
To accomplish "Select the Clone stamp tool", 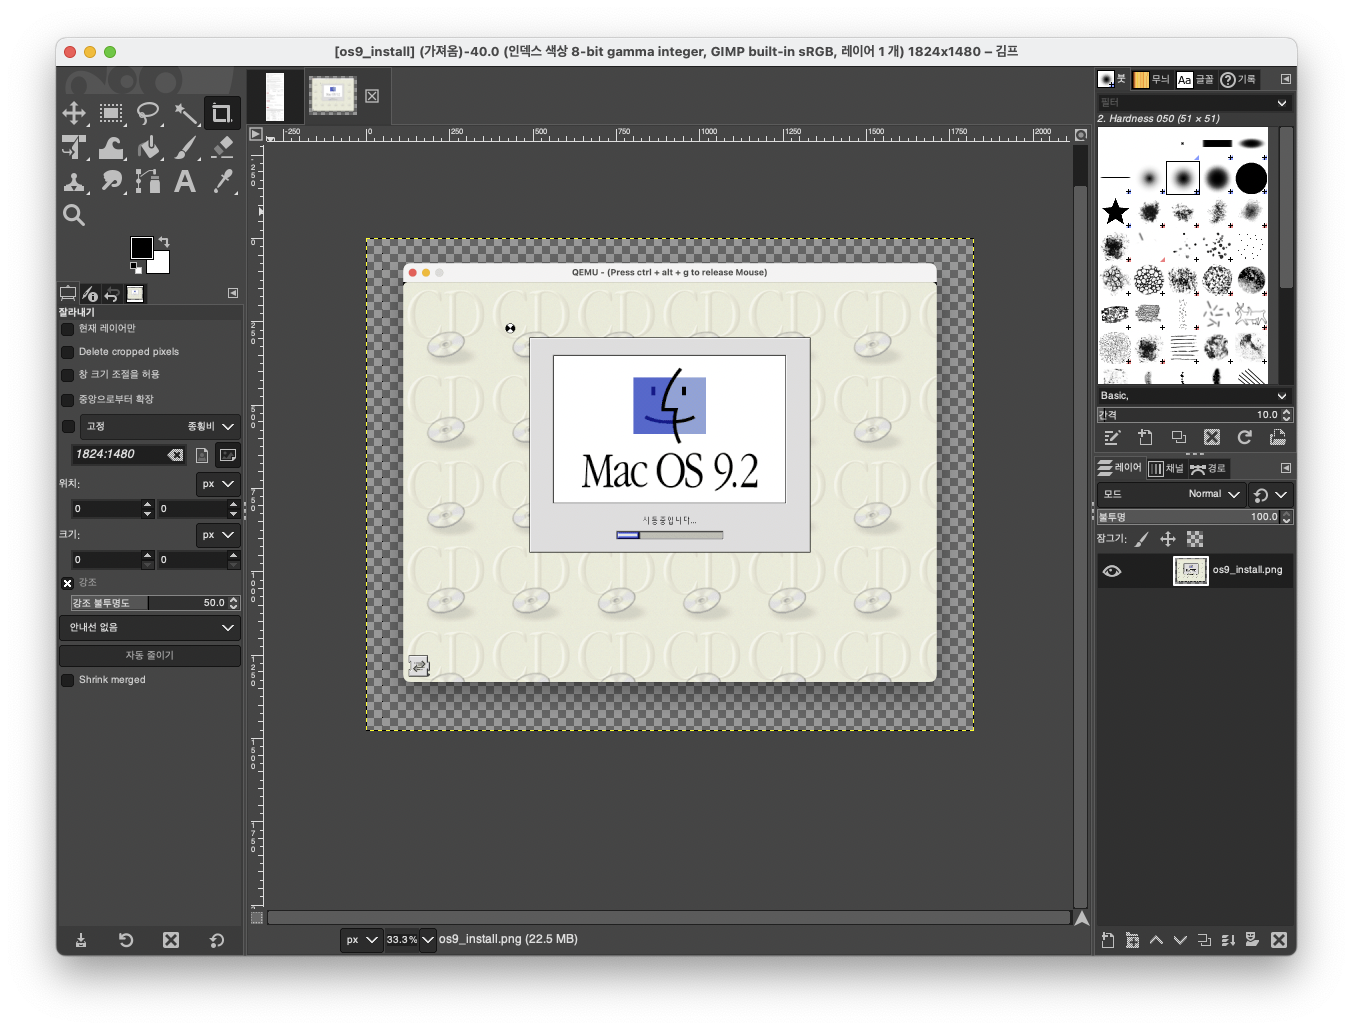I will tap(74, 182).
